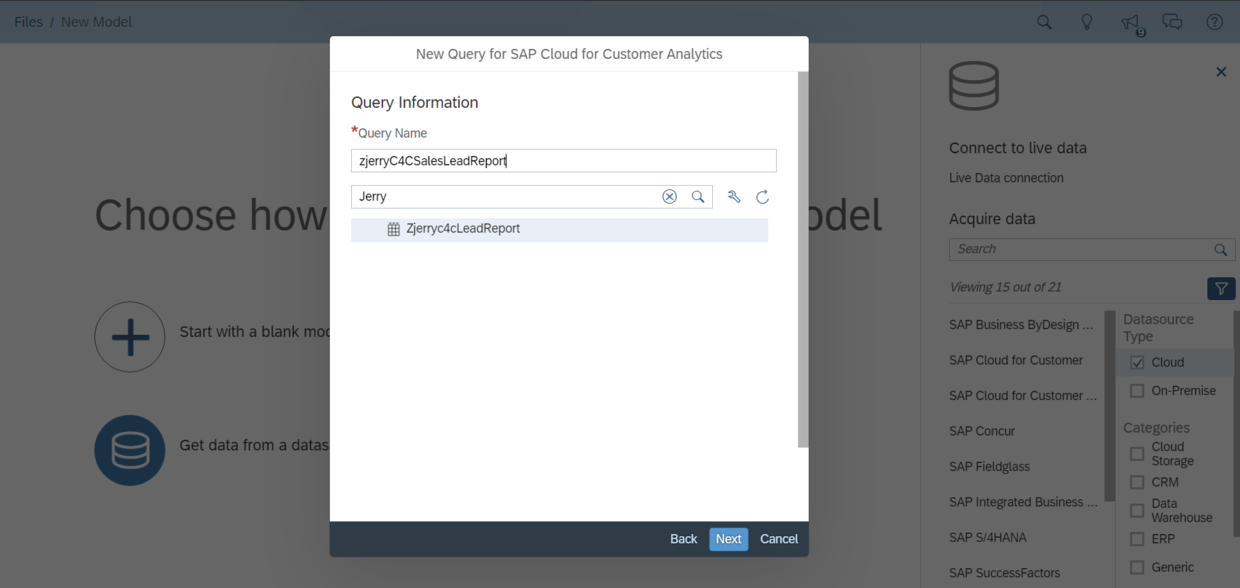1240x588 pixels.
Task: Select SAP Fieldglass datasource
Action: [989, 466]
